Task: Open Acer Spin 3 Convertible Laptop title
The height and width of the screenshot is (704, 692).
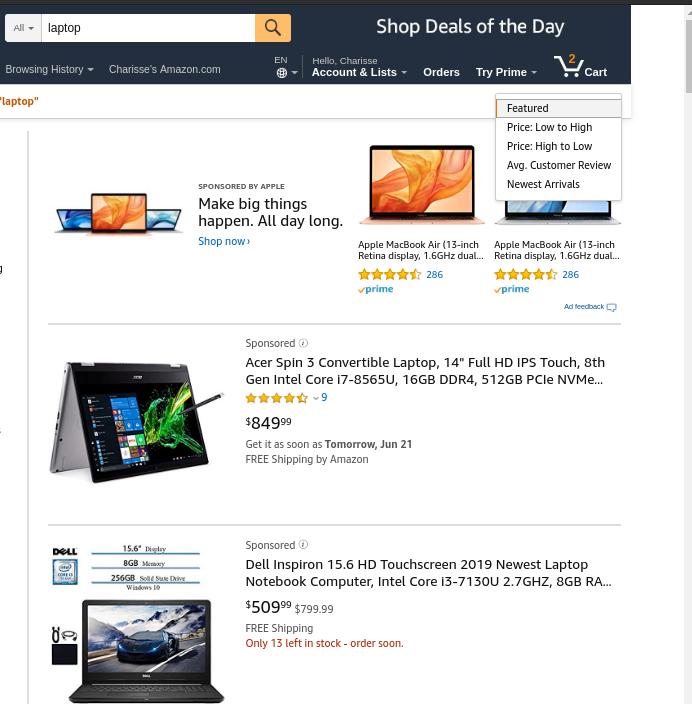Action: point(425,371)
